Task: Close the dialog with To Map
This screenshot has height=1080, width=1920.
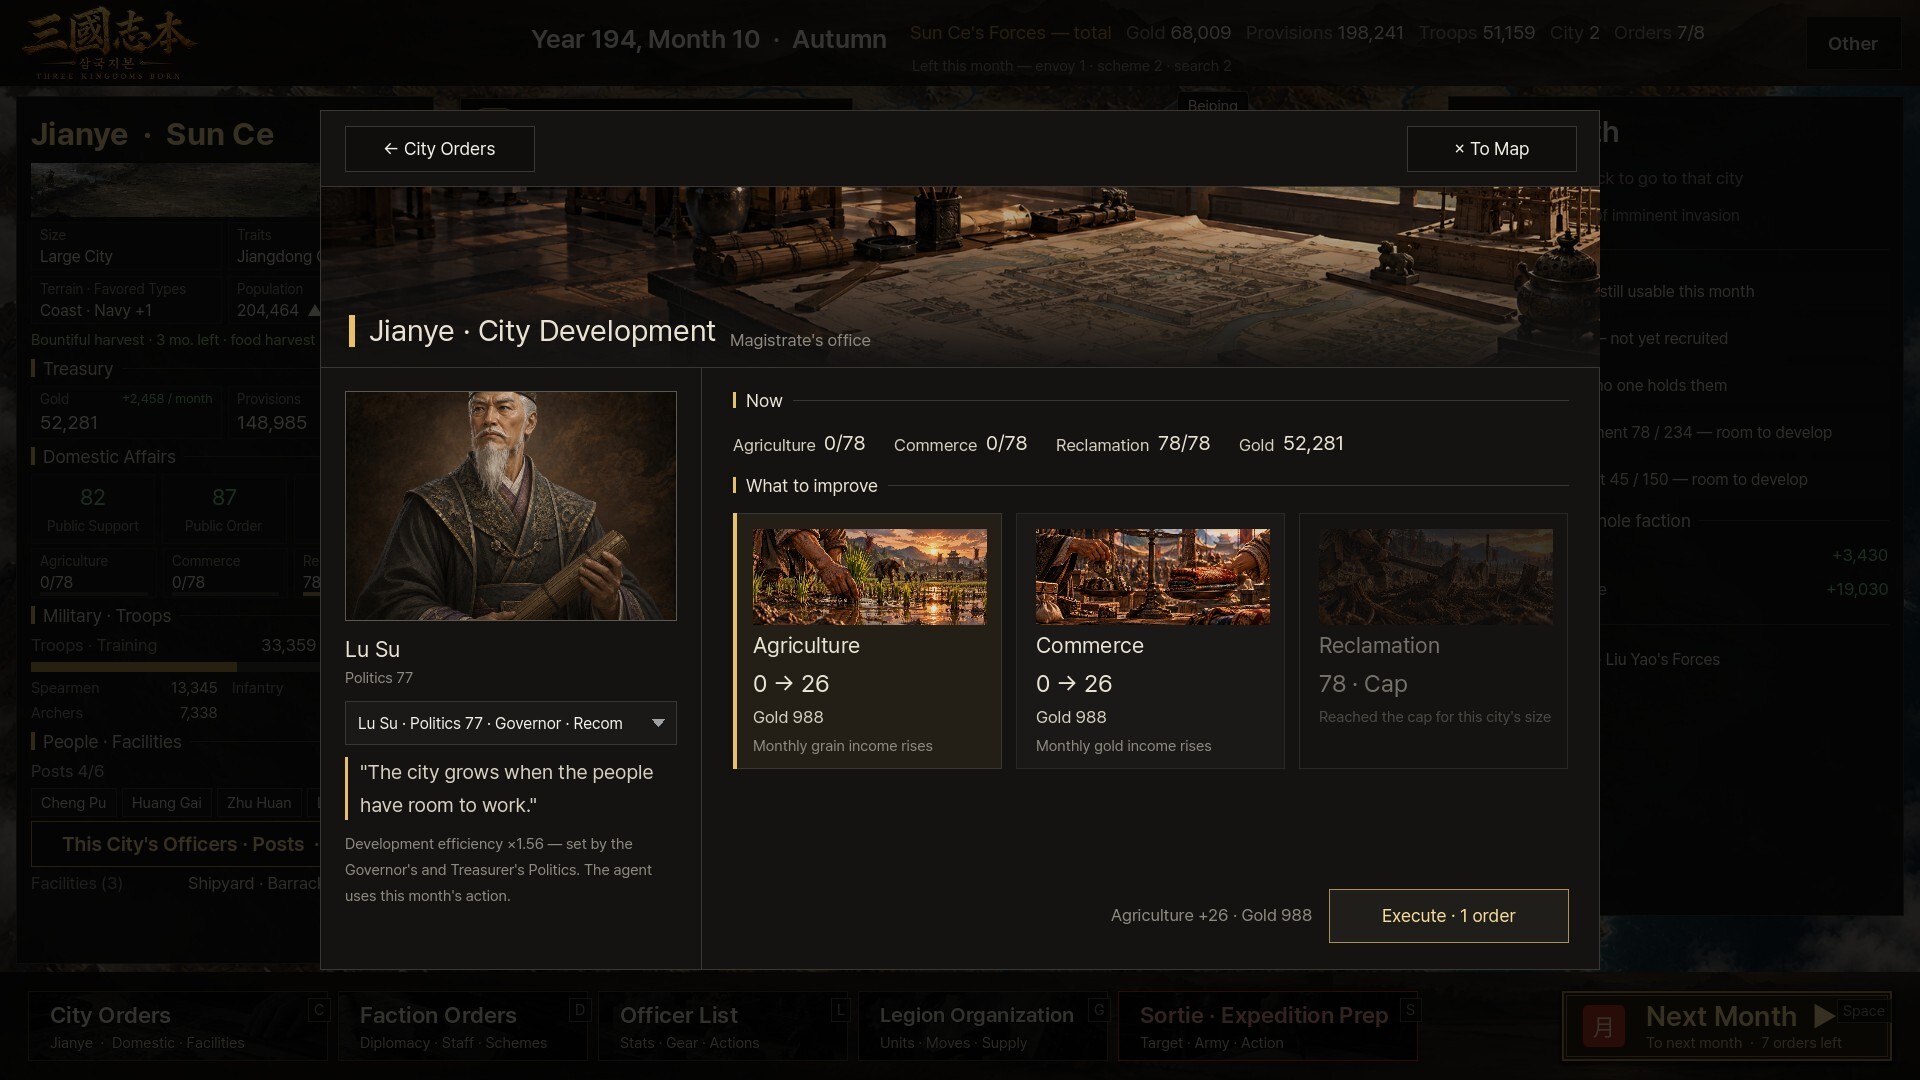Action: (1491, 149)
